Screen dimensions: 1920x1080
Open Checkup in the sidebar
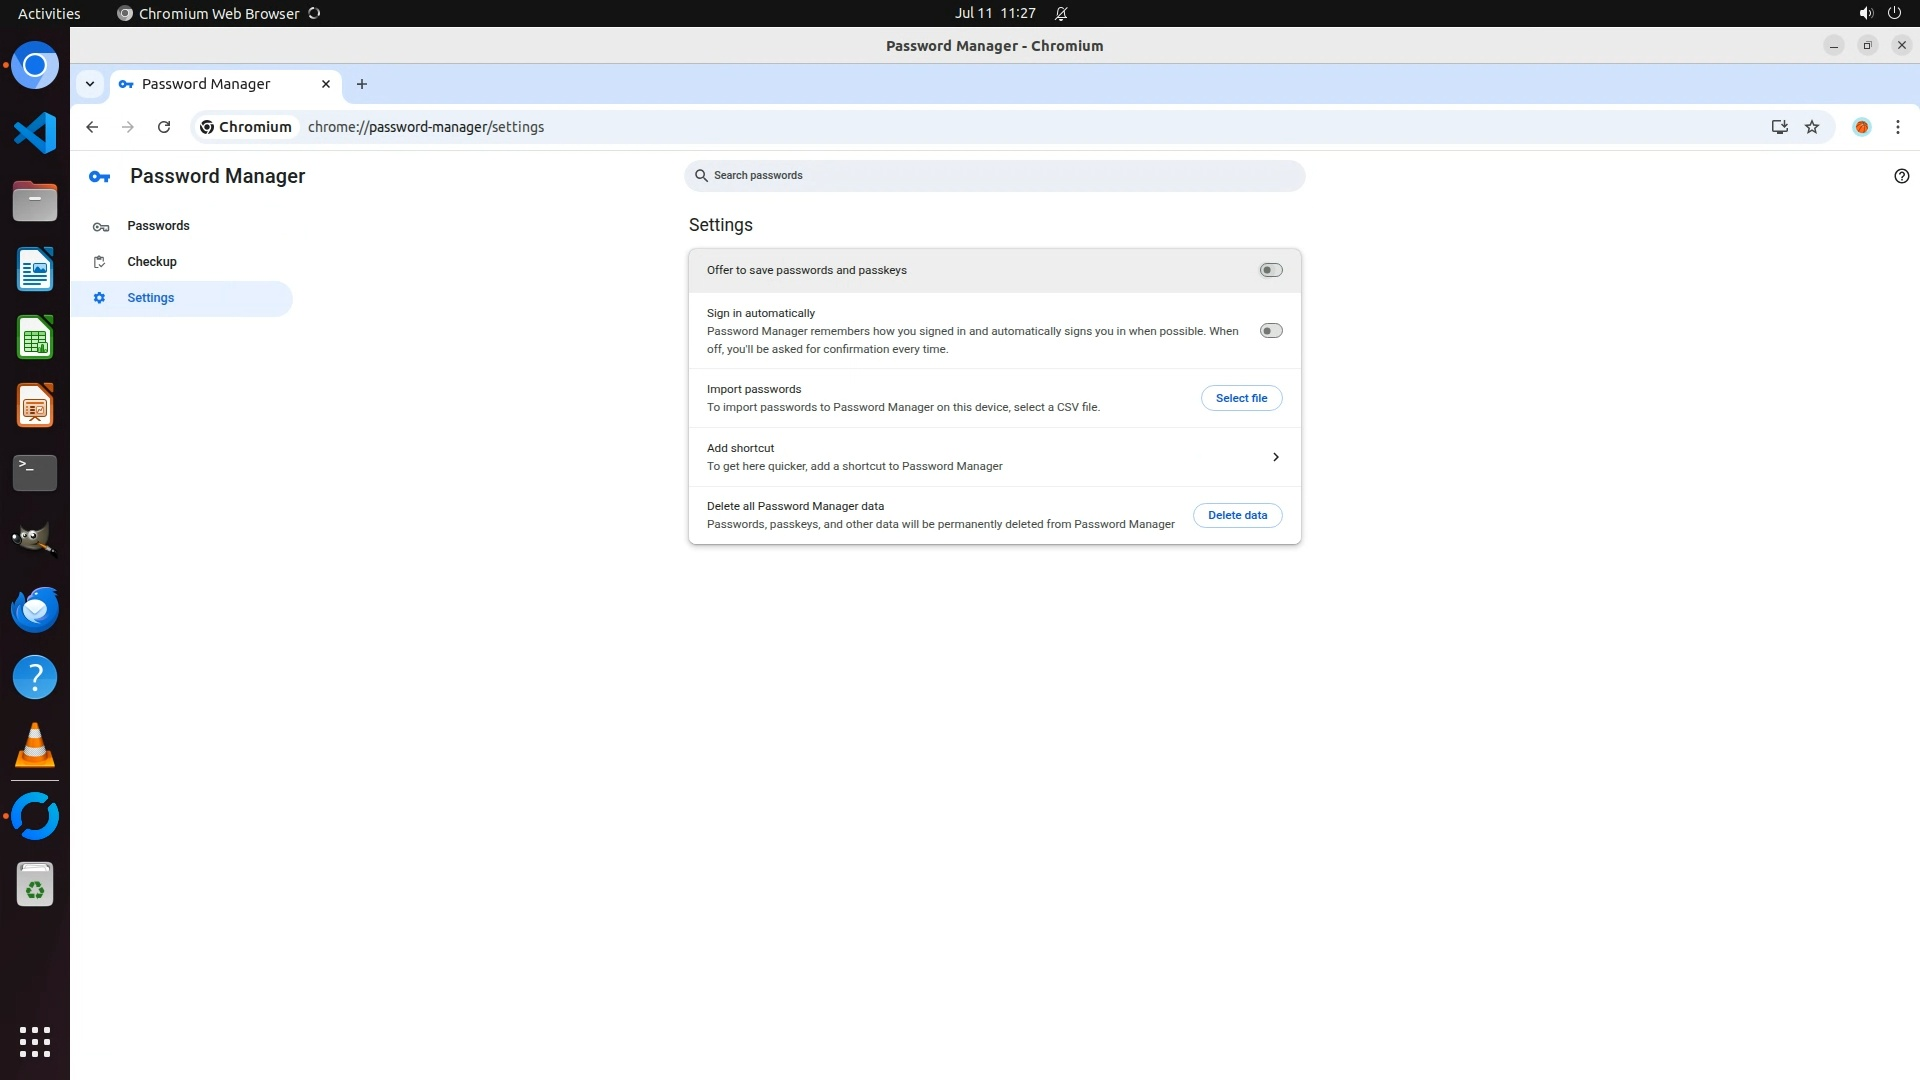[x=152, y=262]
